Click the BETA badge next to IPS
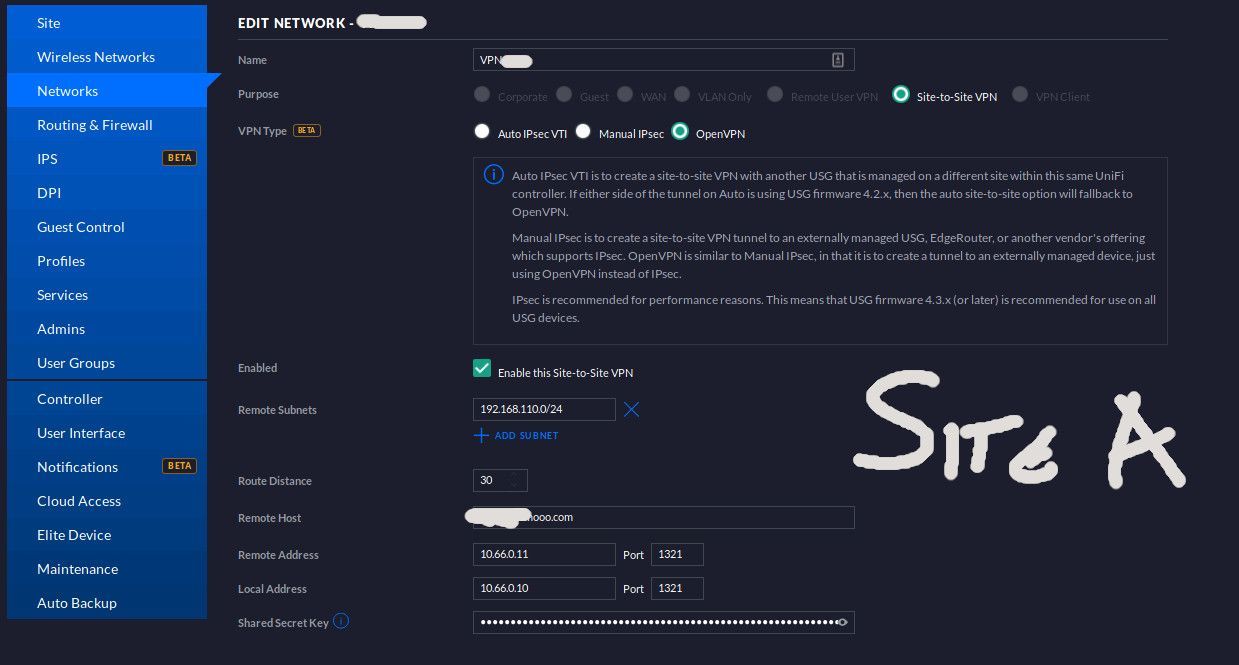 pos(179,158)
